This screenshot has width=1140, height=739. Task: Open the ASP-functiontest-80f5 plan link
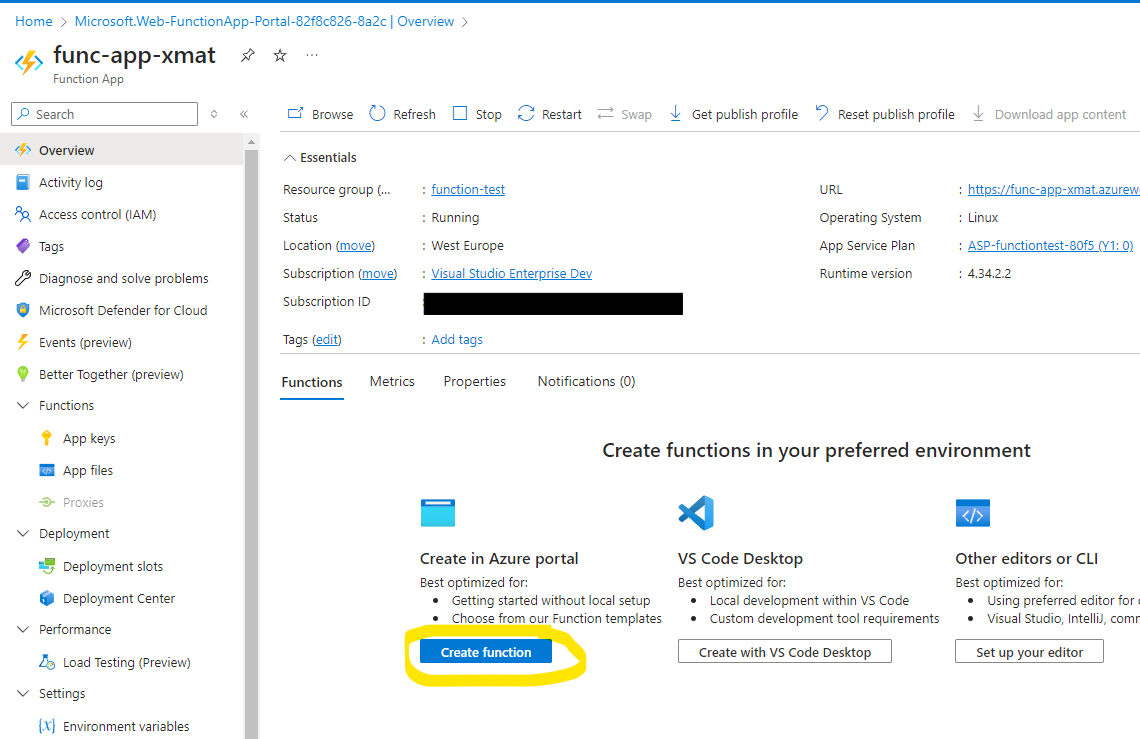(1050, 246)
